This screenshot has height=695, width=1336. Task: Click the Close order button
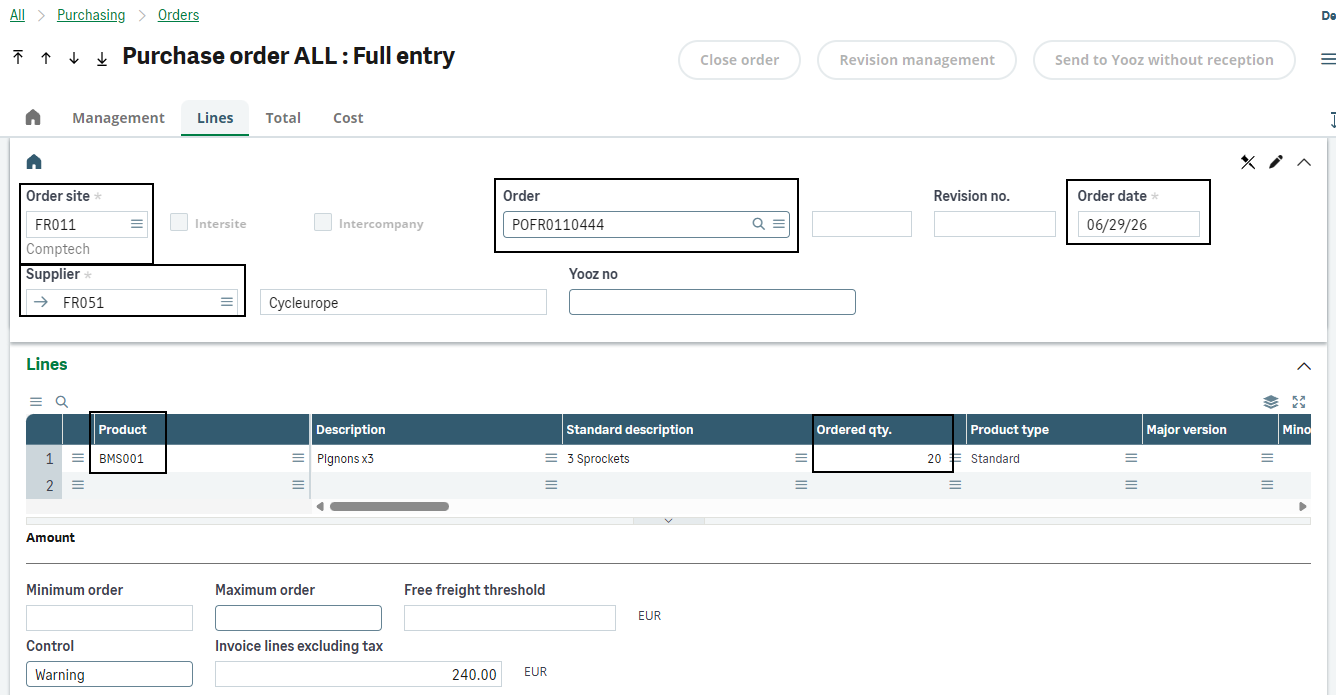(740, 60)
